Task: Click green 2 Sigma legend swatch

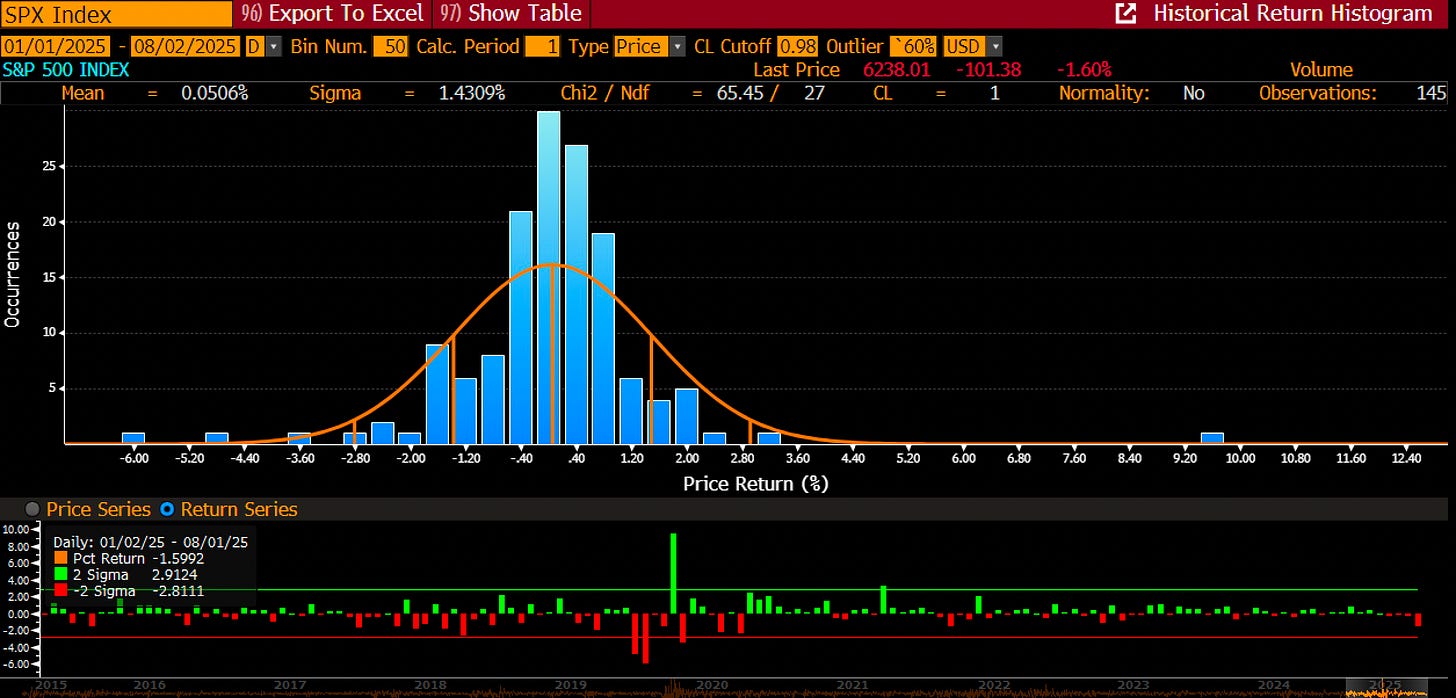Action: coord(60,575)
